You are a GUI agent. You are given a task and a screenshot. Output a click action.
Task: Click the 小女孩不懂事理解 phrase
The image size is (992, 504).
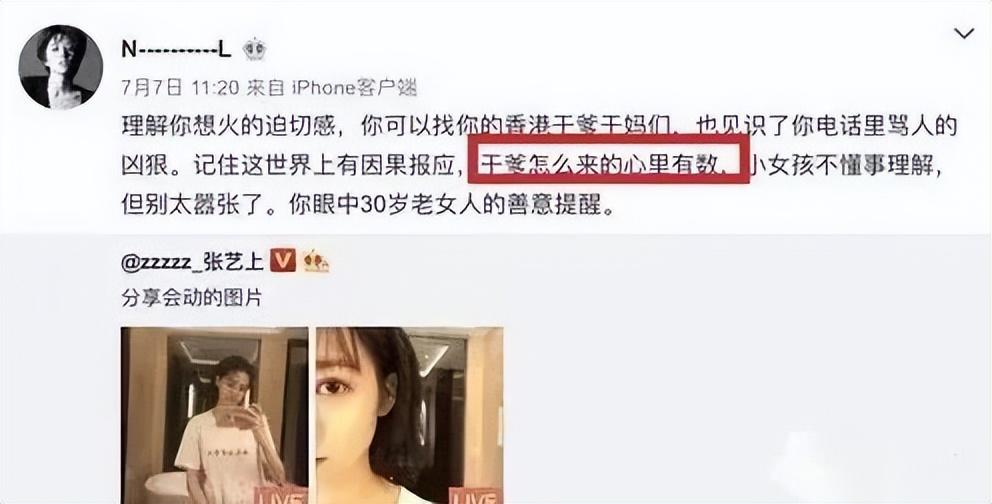click(841, 166)
